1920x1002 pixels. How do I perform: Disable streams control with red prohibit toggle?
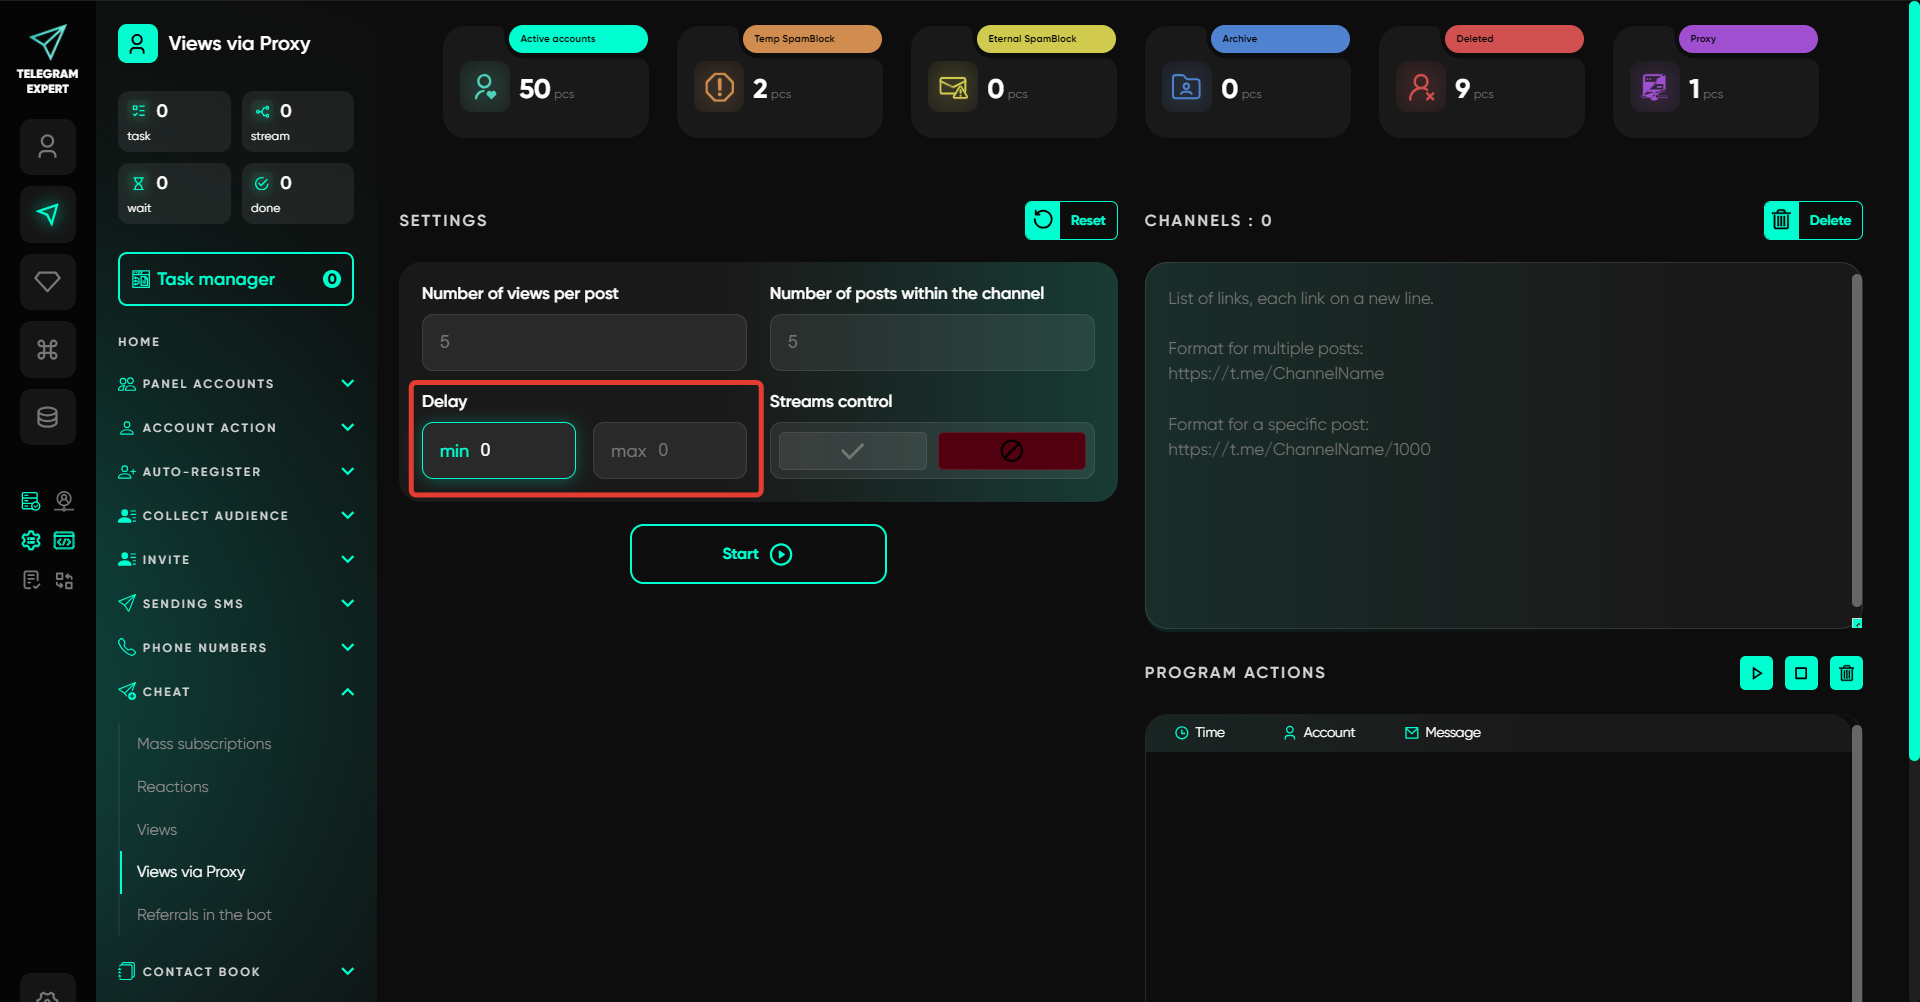pyautogui.click(x=1011, y=451)
